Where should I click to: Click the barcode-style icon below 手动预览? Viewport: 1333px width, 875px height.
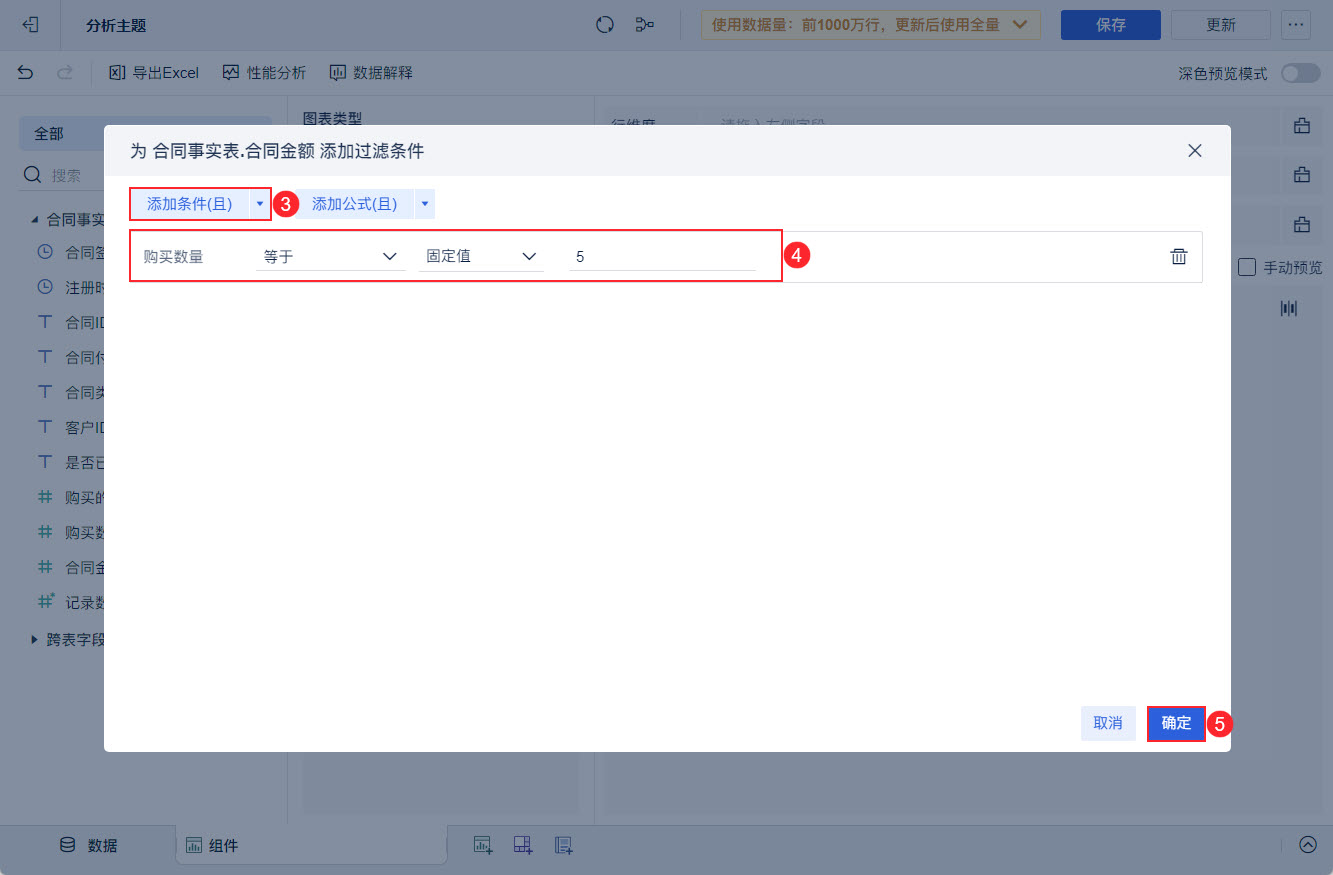pyautogui.click(x=1289, y=309)
